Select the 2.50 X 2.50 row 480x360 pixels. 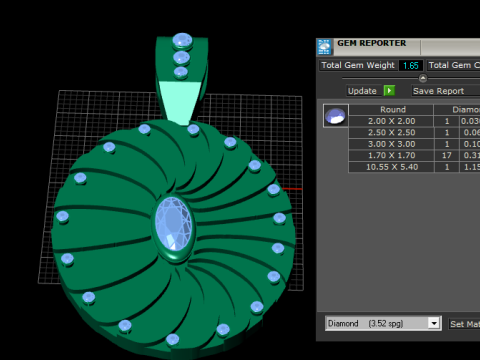click(x=414, y=132)
